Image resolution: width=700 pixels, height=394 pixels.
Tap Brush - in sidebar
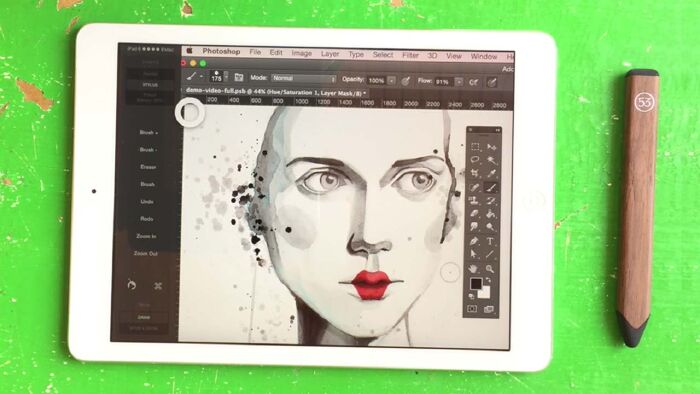click(x=148, y=149)
